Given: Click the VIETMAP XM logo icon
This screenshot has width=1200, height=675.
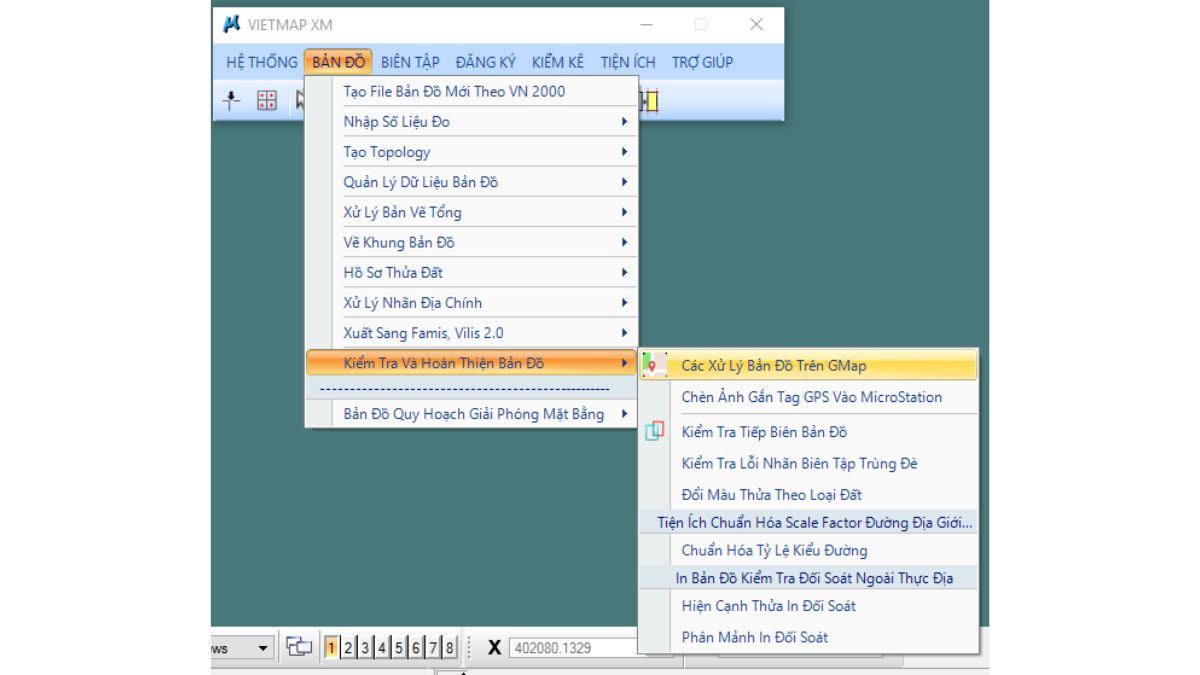Looking at the screenshot, I should click(x=232, y=24).
